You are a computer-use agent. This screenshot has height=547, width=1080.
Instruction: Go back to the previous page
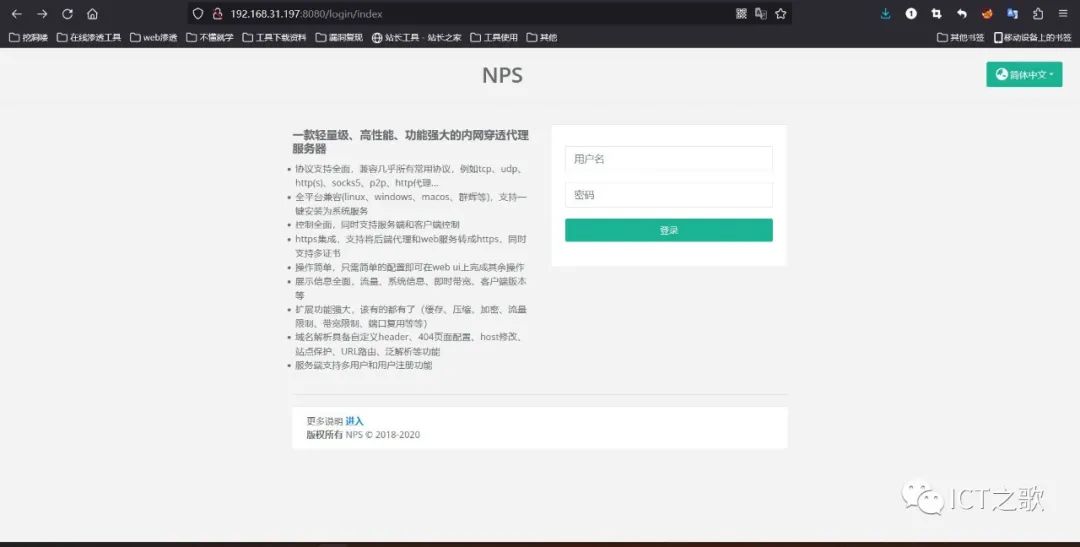[17, 14]
